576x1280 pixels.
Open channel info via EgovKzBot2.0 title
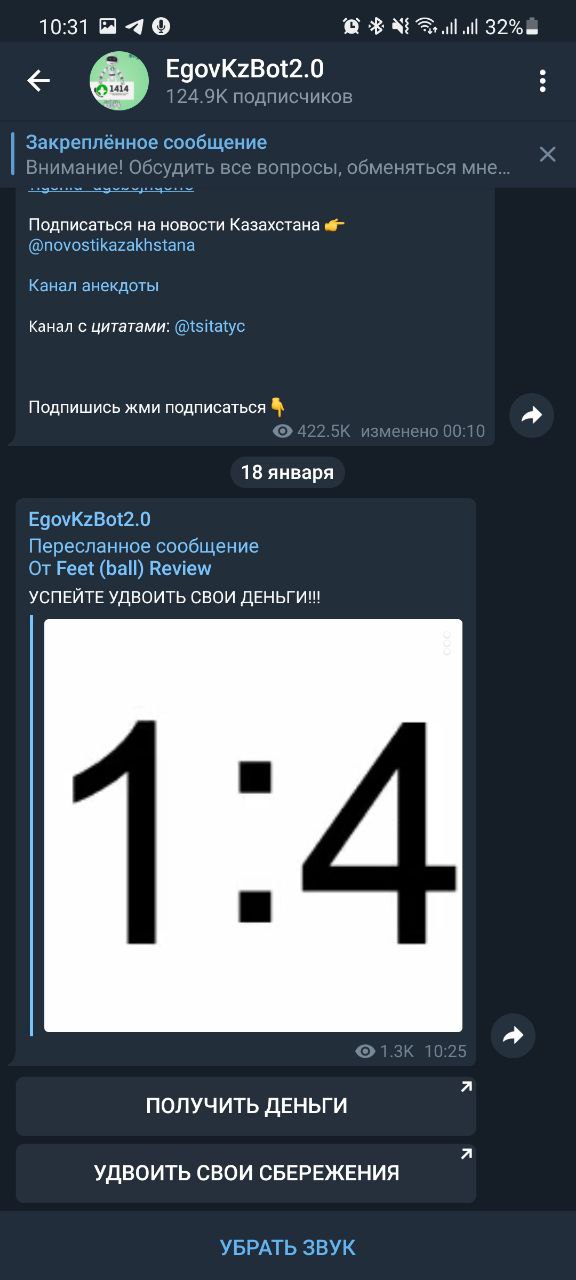(x=245, y=69)
